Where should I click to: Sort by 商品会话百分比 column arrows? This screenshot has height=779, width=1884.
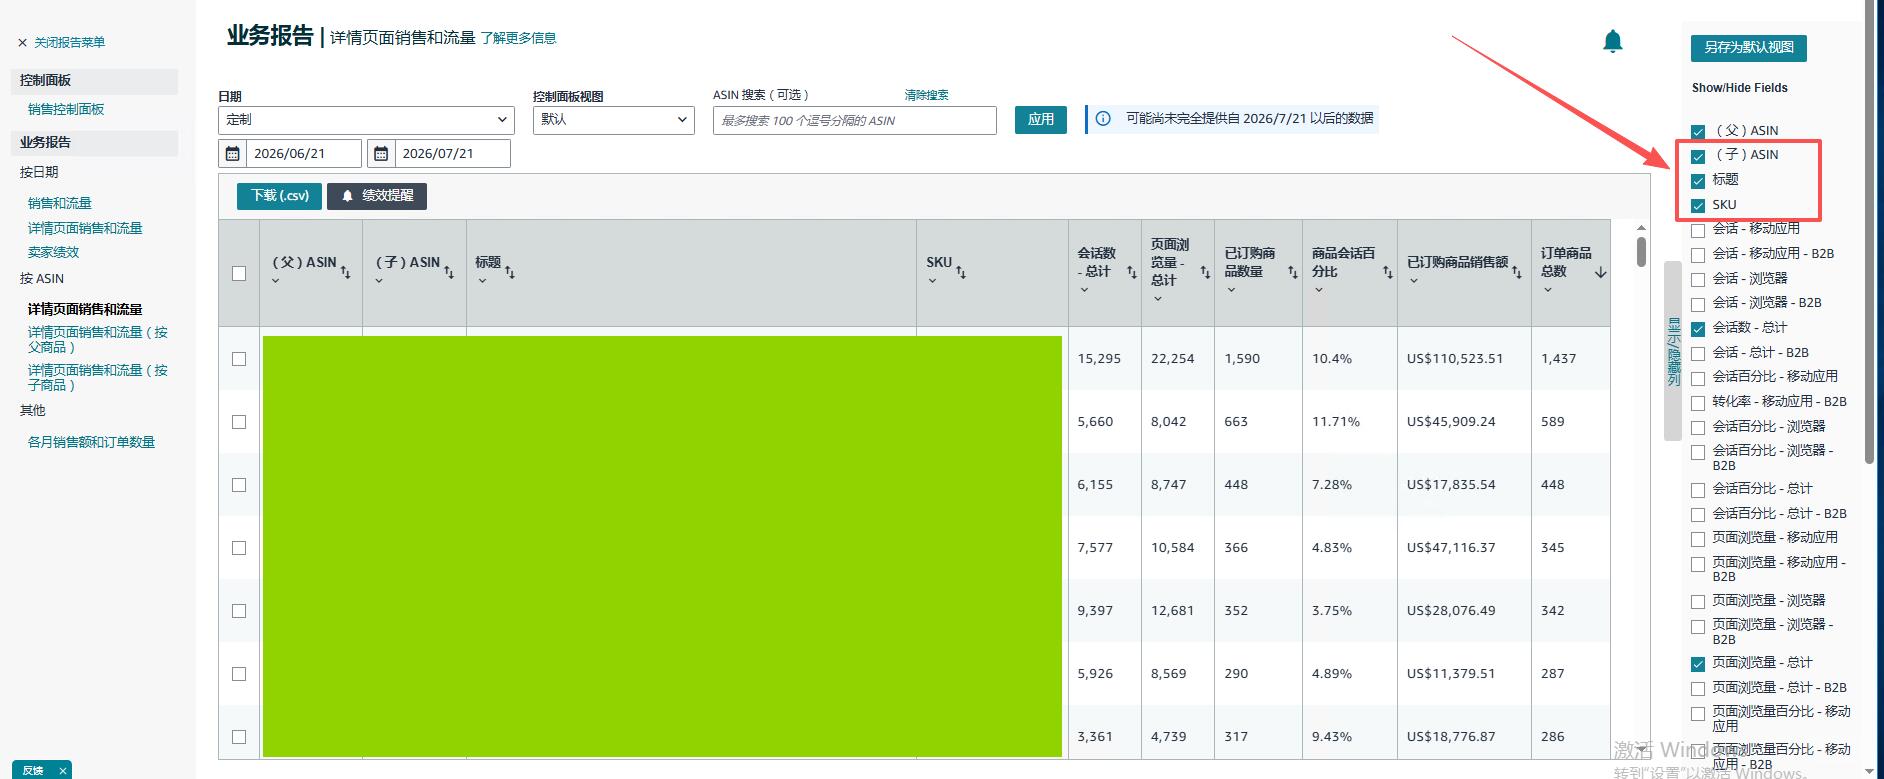[1387, 272]
